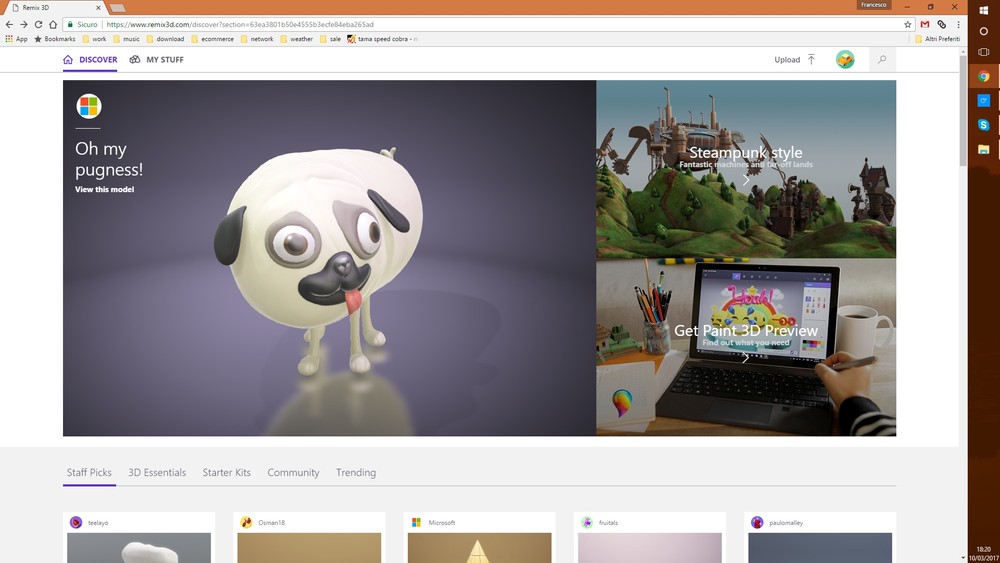Go back in browser history

pyautogui.click(x=9, y=24)
